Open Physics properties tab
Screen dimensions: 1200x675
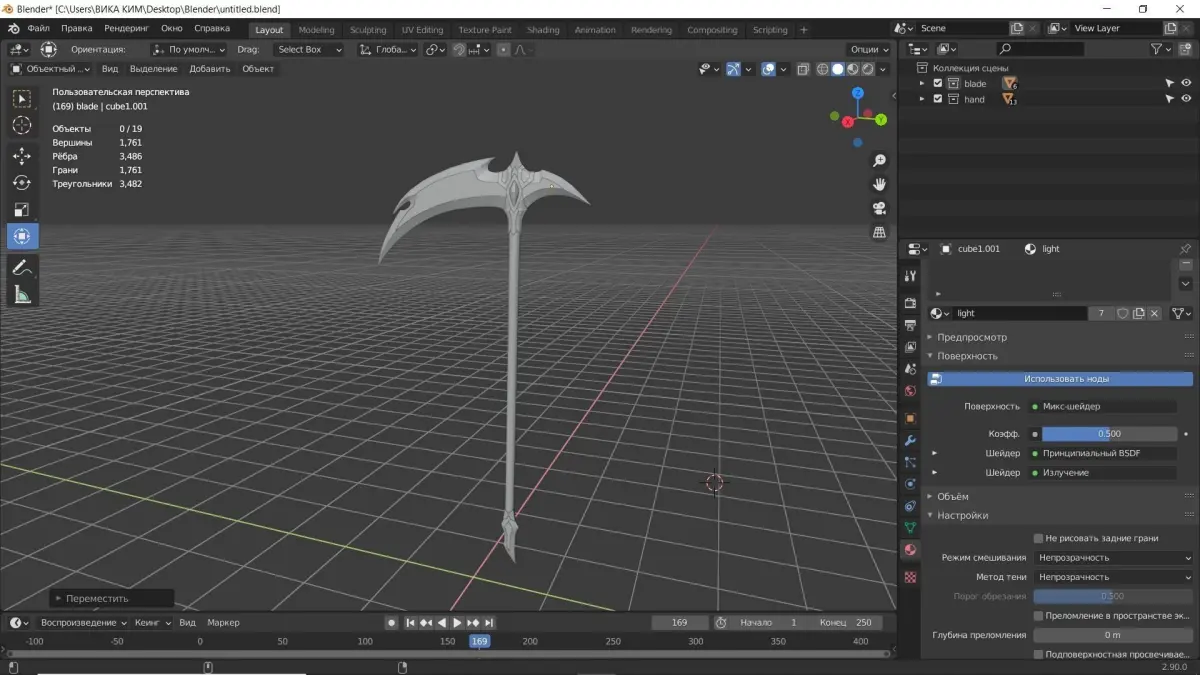pyautogui.click(x=910, y=484)
